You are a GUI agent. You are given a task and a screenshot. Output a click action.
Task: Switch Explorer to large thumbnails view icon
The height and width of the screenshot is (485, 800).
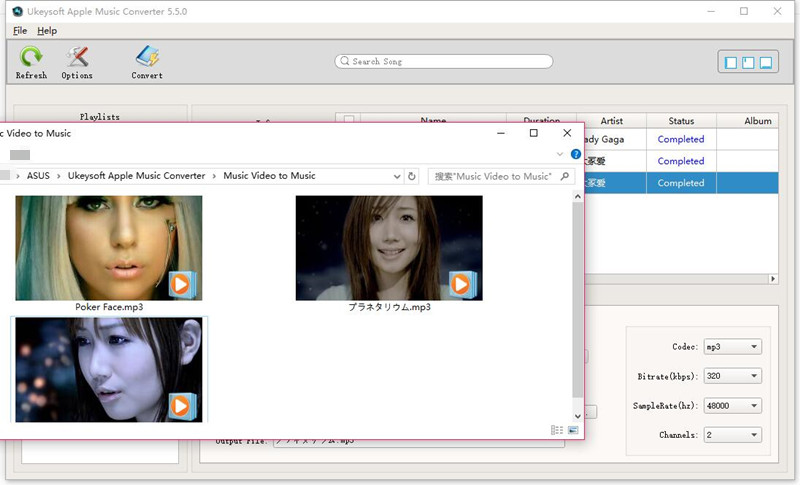pos(573,430)
